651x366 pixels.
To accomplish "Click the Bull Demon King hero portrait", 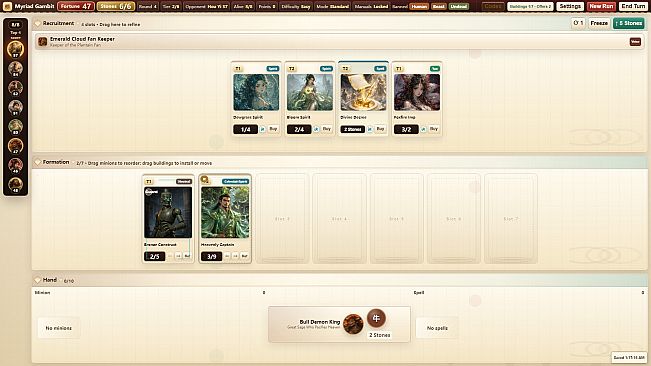I will (353, 324).
